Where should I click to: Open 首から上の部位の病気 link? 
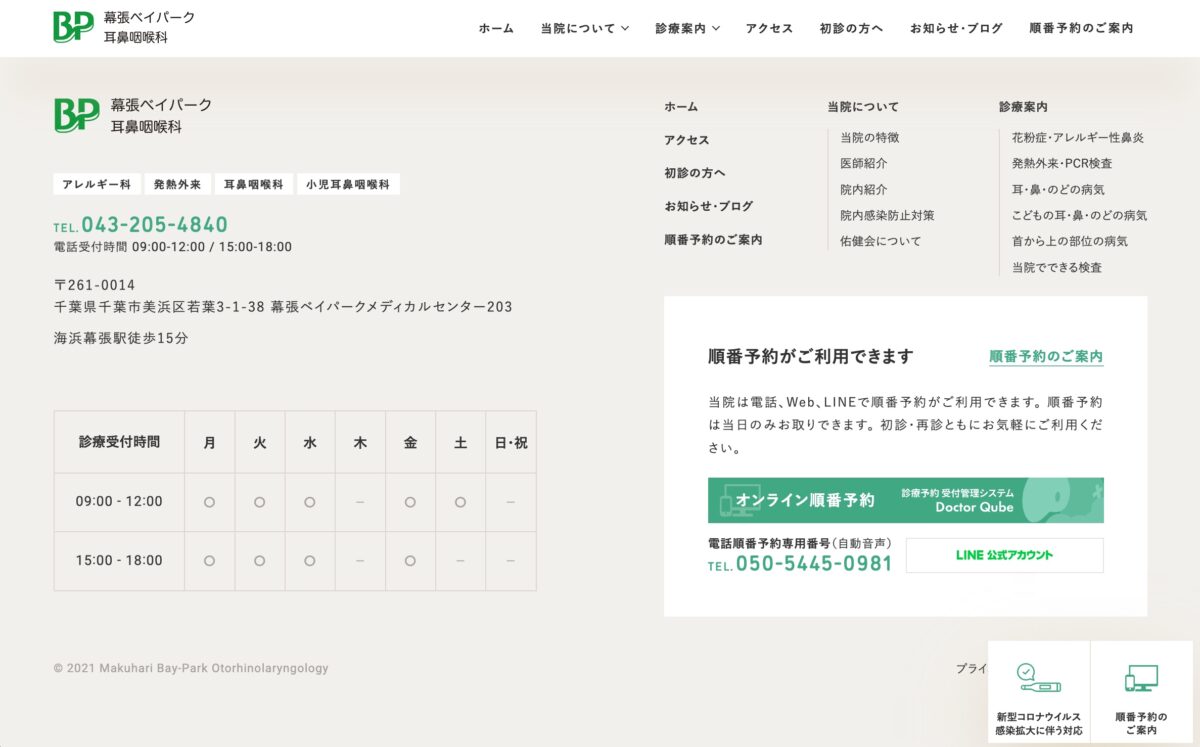coord(1070,241)
